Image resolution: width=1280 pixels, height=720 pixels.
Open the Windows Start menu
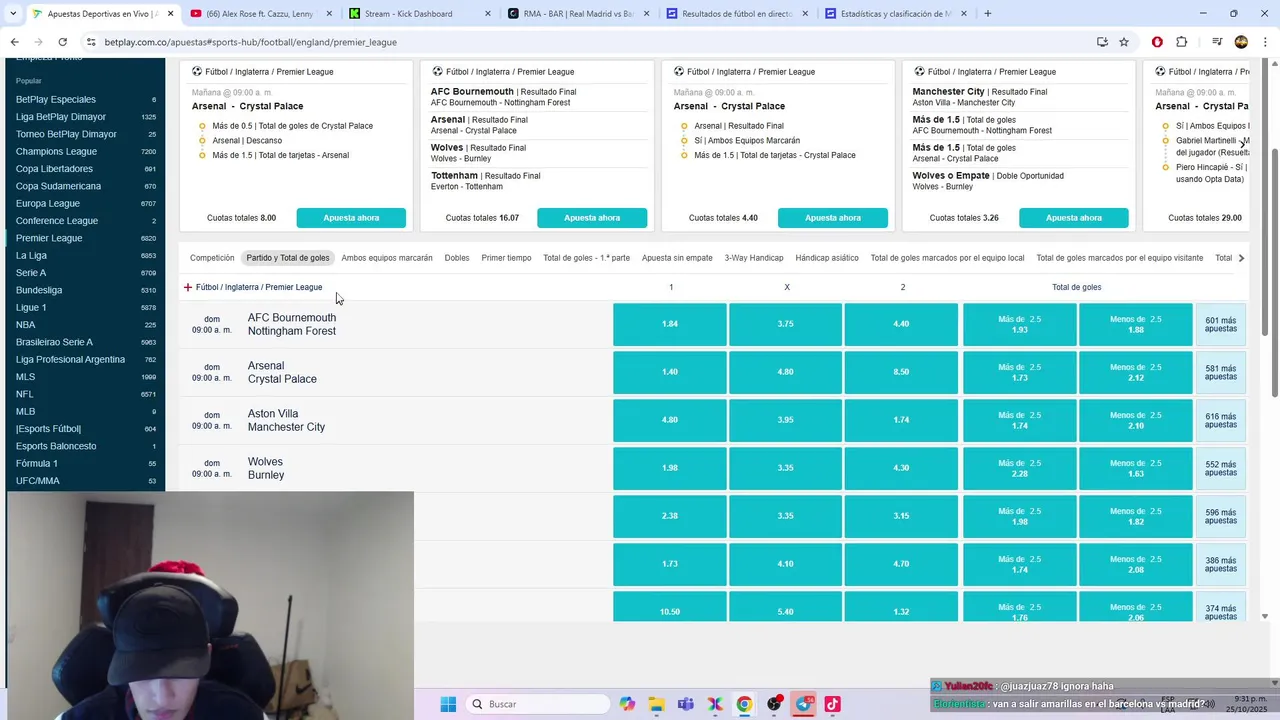point(448,704)
